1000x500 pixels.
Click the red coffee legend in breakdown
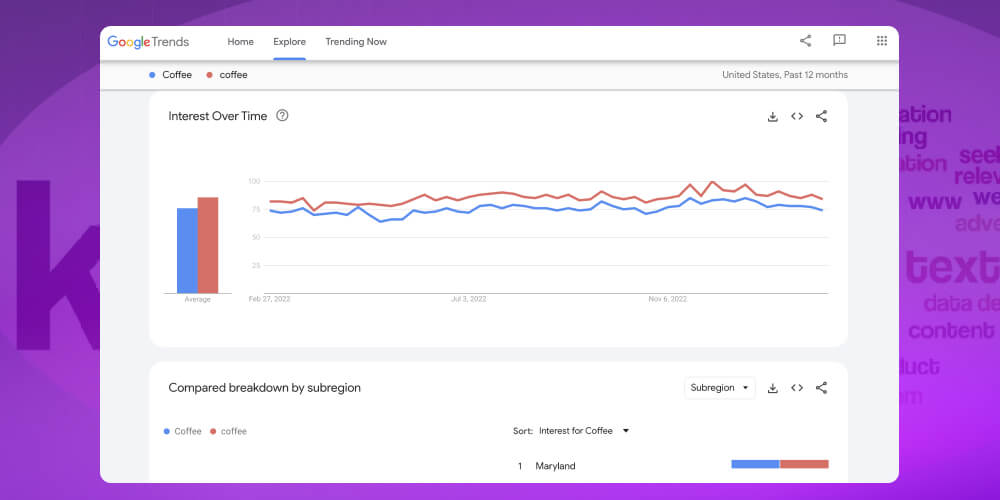tap(228, 431)
